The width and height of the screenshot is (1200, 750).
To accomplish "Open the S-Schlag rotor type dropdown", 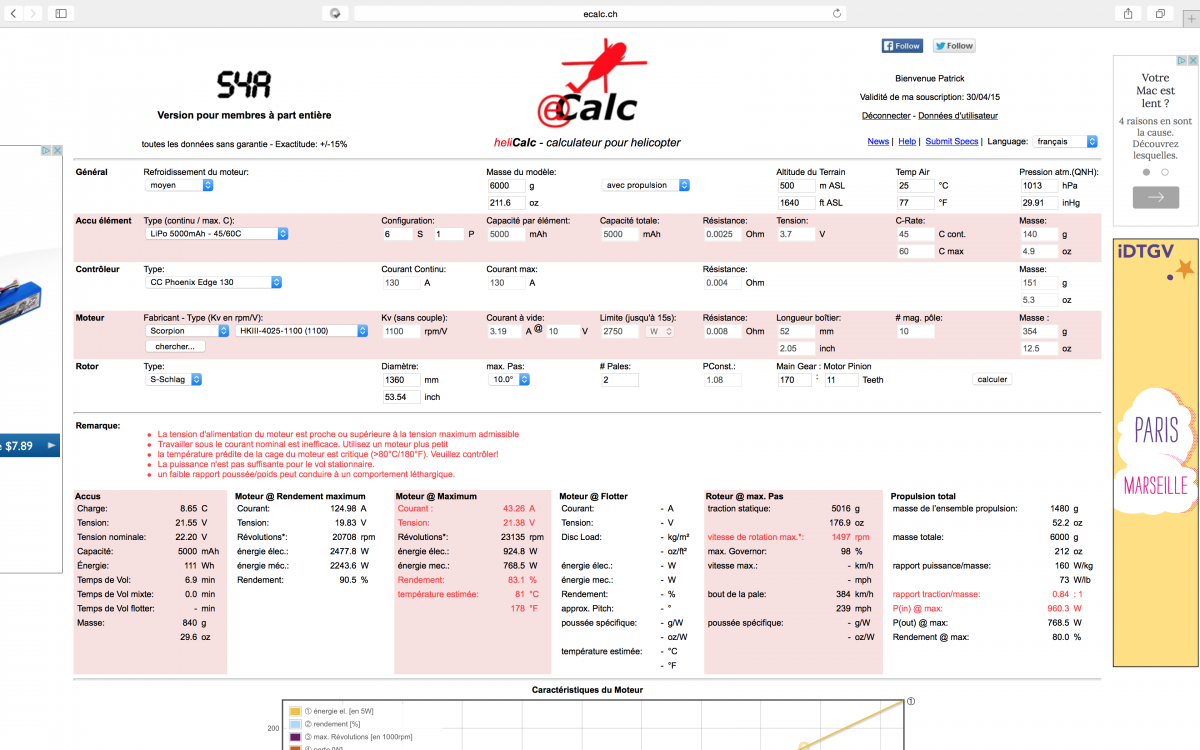I will pos(173,380).
